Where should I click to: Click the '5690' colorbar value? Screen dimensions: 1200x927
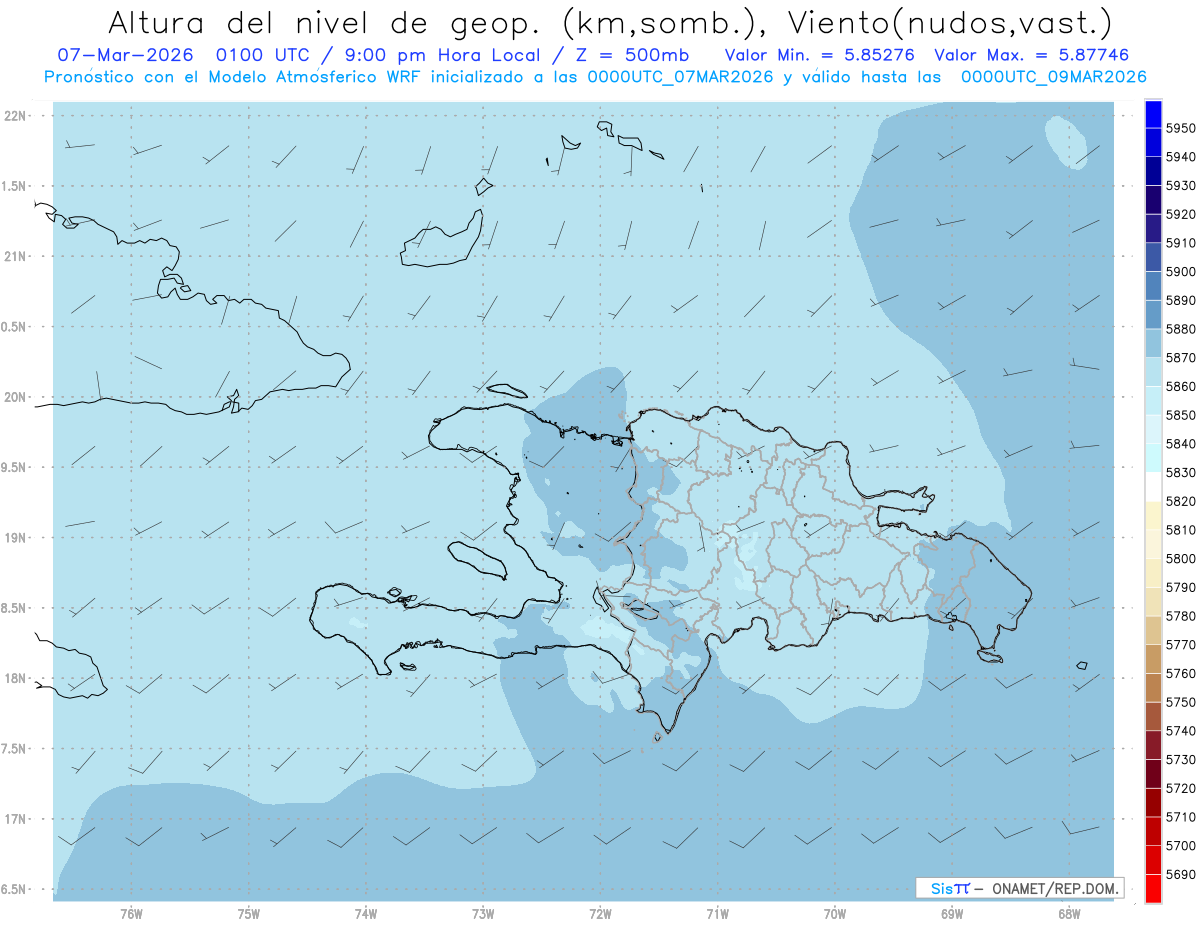(1180, 874)
